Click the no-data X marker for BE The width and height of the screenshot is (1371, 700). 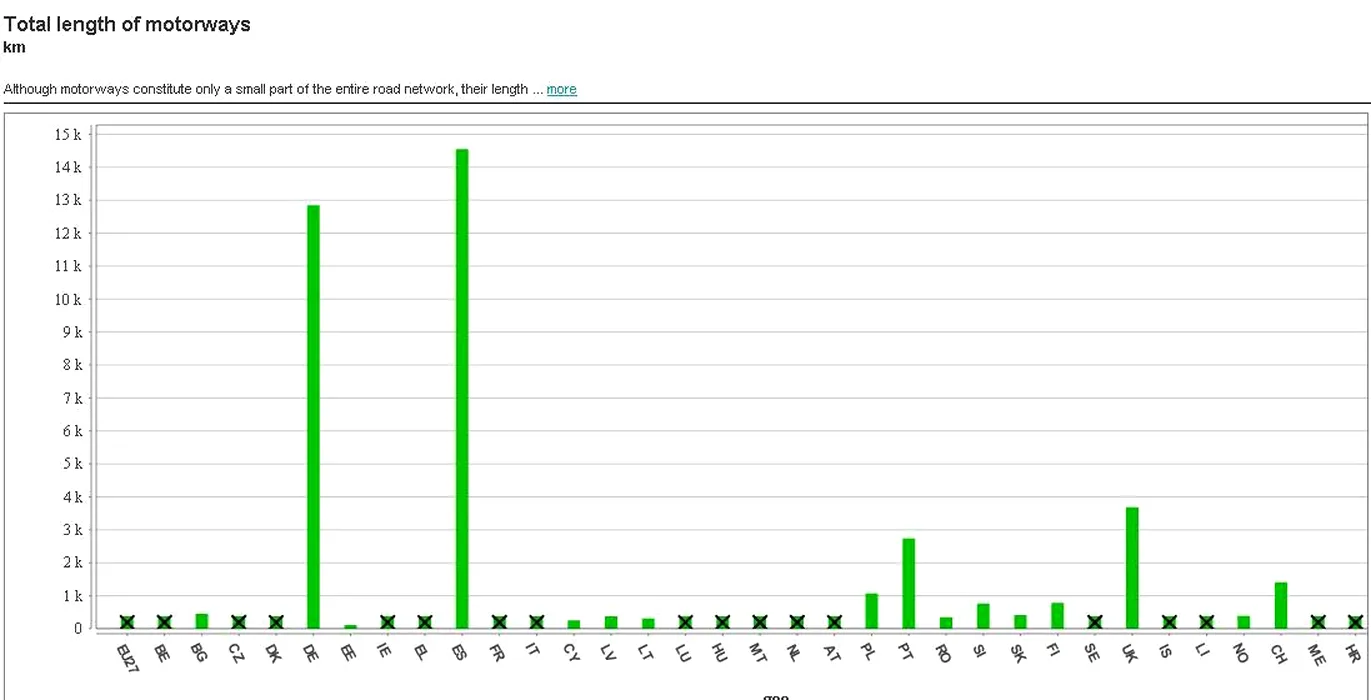[164, 622]
